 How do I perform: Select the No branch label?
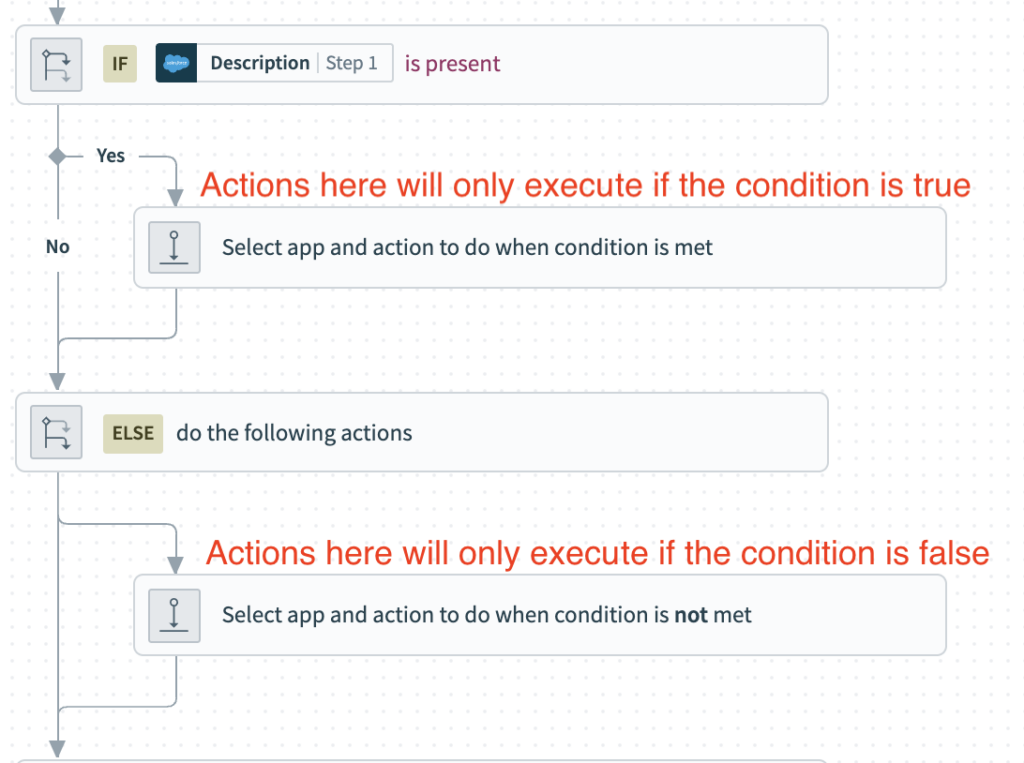click(57, 246)
